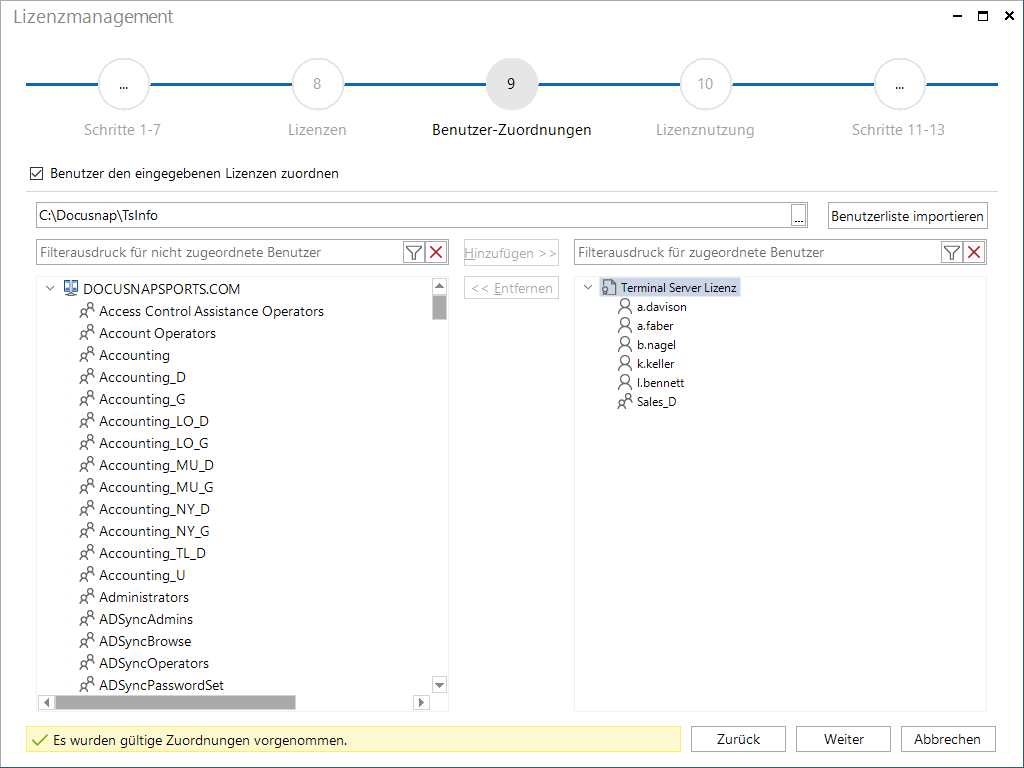Click group icon next to Account Operators
Viewport: 1024px width, 768px height.
point(87,332)
